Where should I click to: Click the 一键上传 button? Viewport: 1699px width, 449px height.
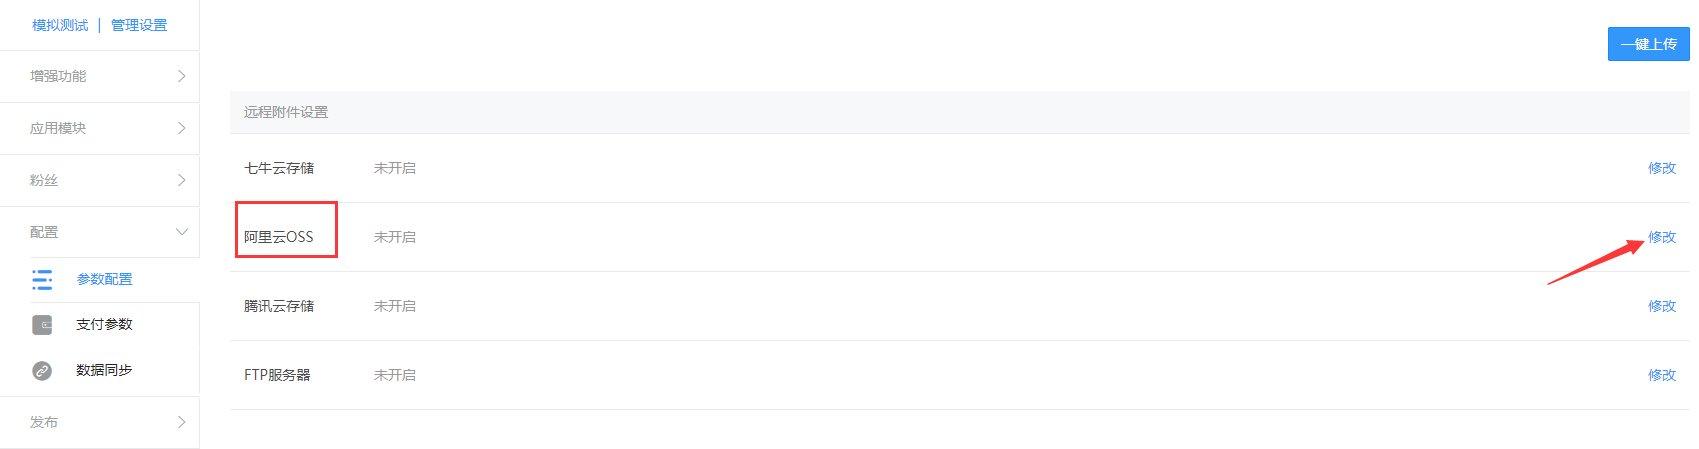coord(1648,44)
